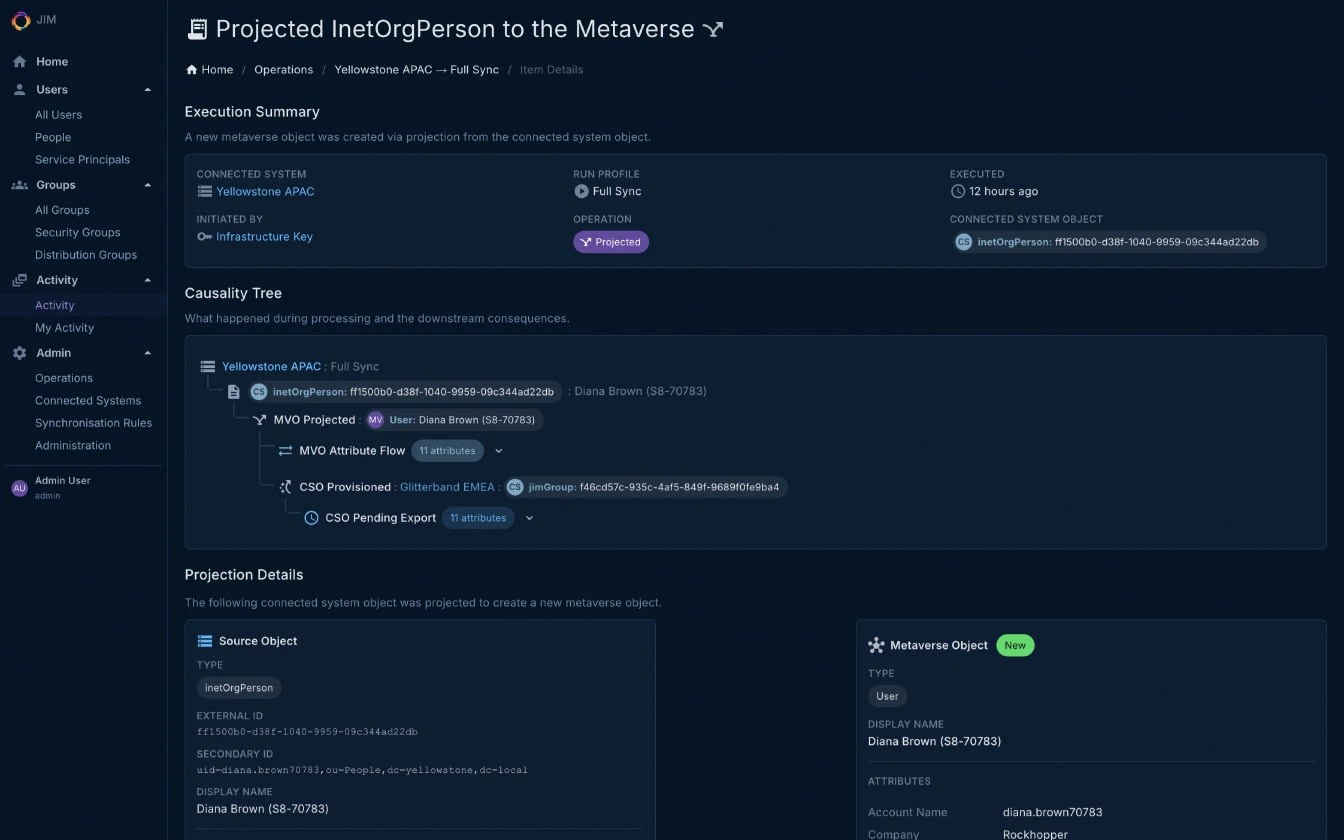The height and width of the screenshot is (840, 1344).
Task: Collapse the Users sidebar section arrow
Action: click(x=148, y=90)
